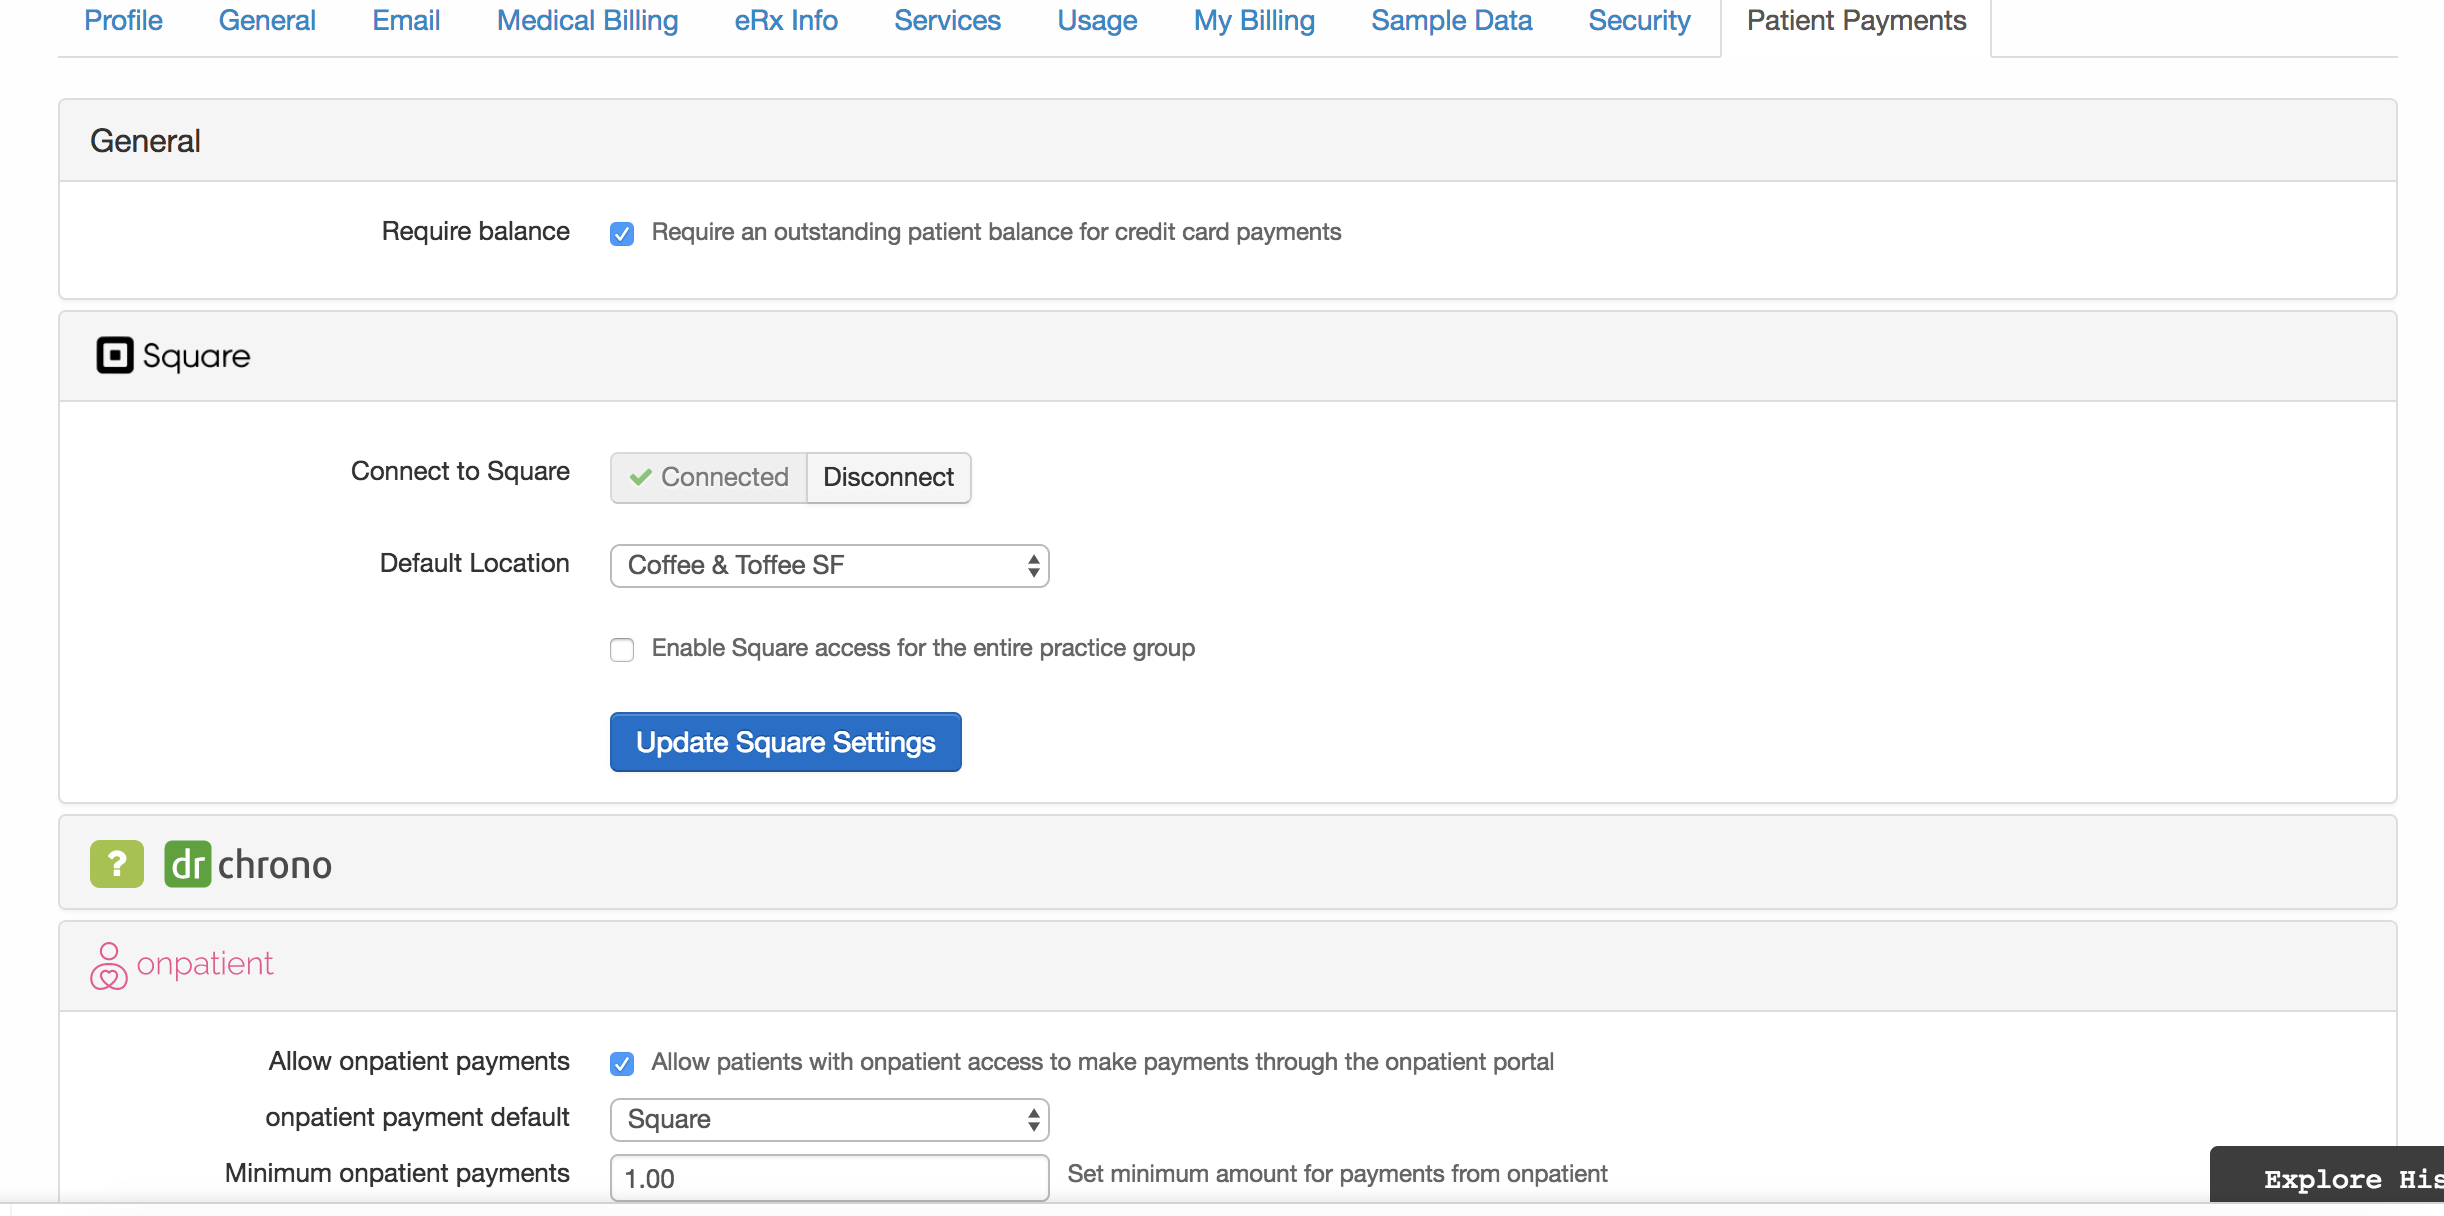Click the 'Enable Square access for the entire practice group' text
This screenshot has height=1216, width=2444.
pyautogui.click(x=923, y=648)
